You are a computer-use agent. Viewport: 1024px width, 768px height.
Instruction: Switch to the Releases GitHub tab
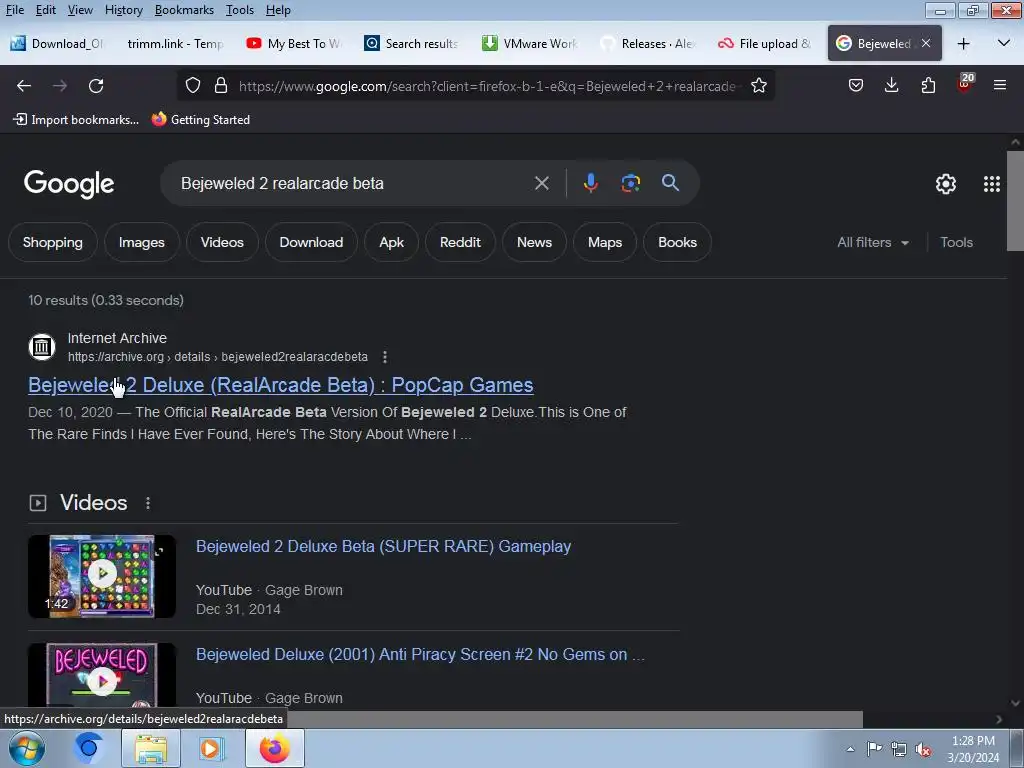647,44
